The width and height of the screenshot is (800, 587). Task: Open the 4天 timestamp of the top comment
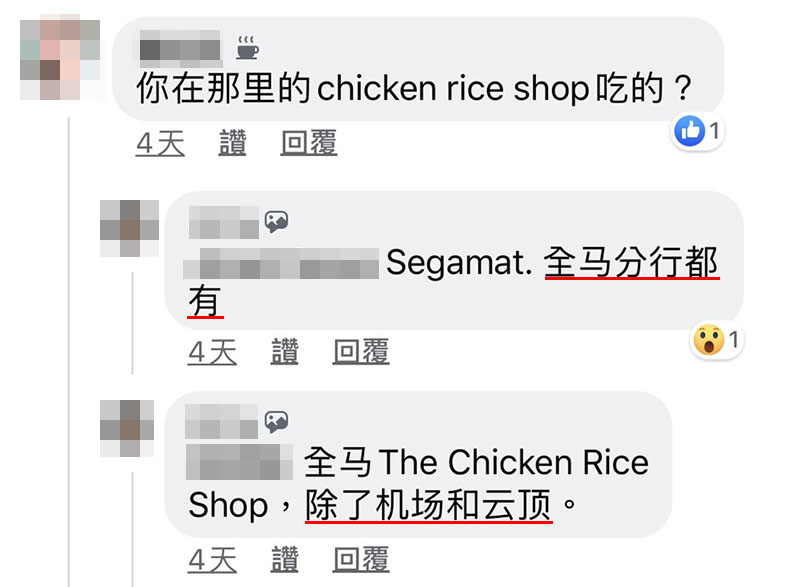point(160,143)
